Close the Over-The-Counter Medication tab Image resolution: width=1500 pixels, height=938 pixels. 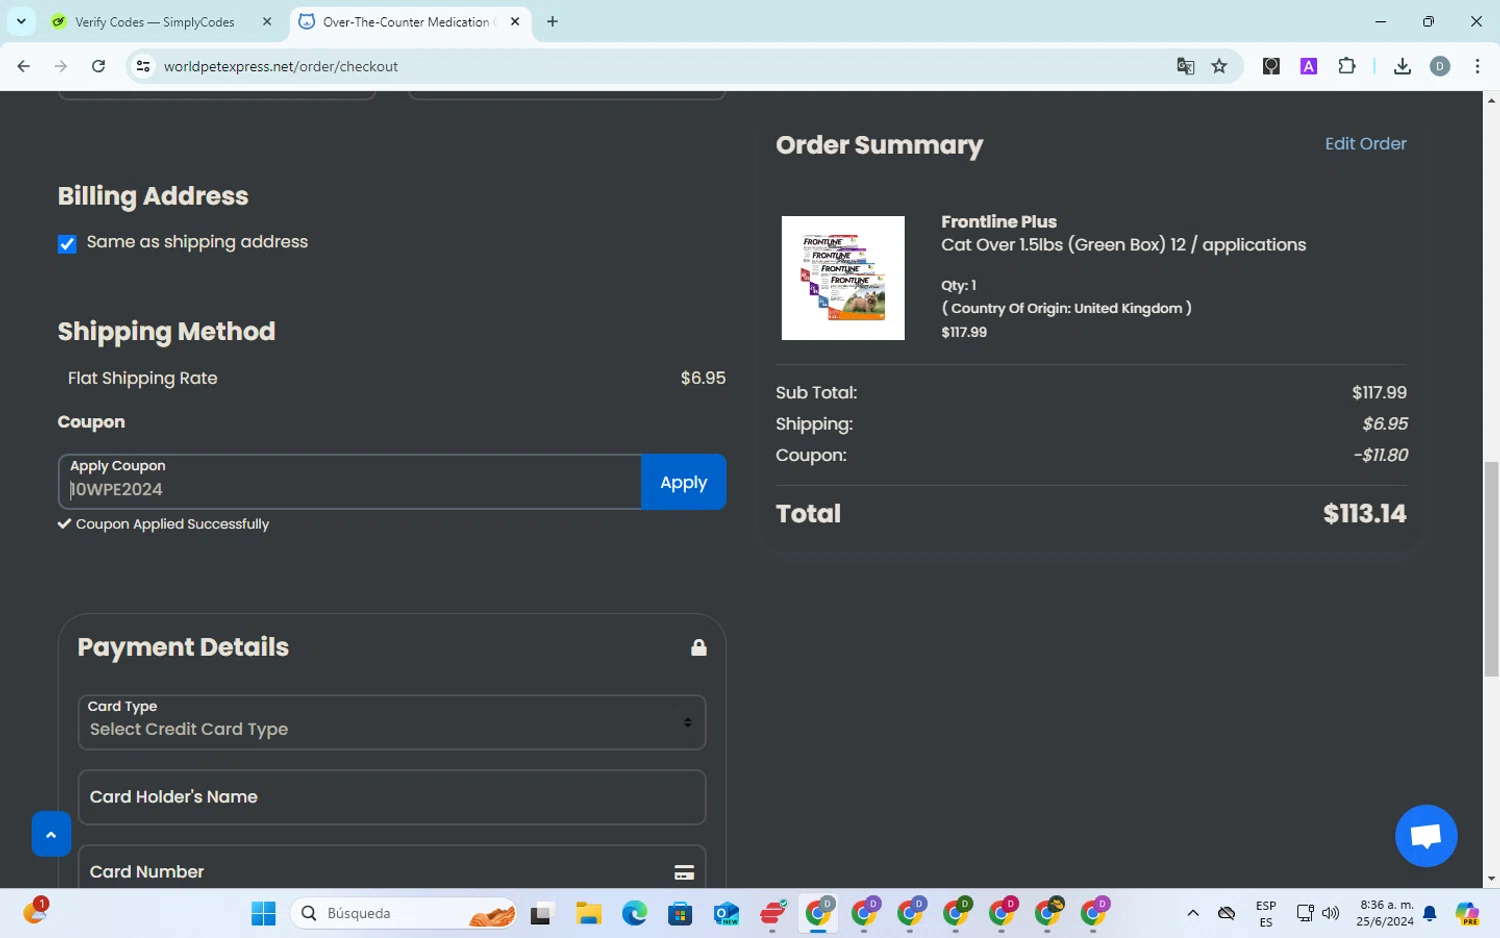pos(515,22)
